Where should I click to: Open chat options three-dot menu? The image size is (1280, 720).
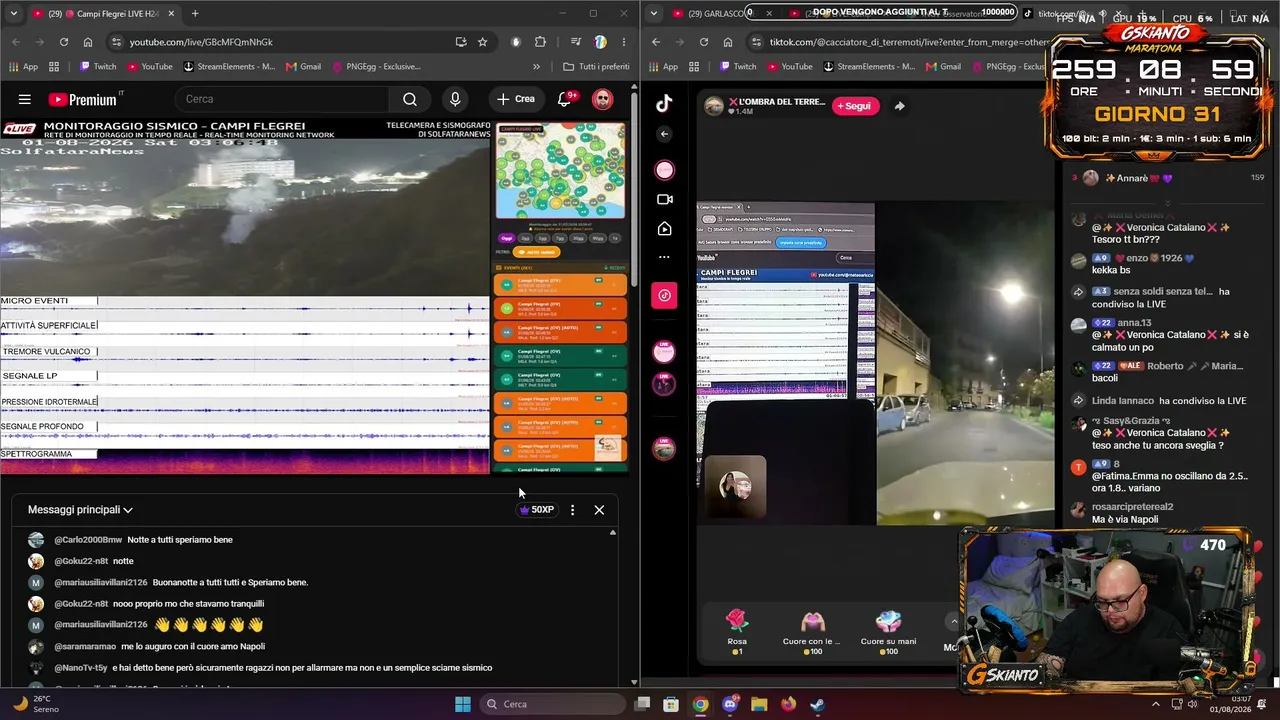572,510
